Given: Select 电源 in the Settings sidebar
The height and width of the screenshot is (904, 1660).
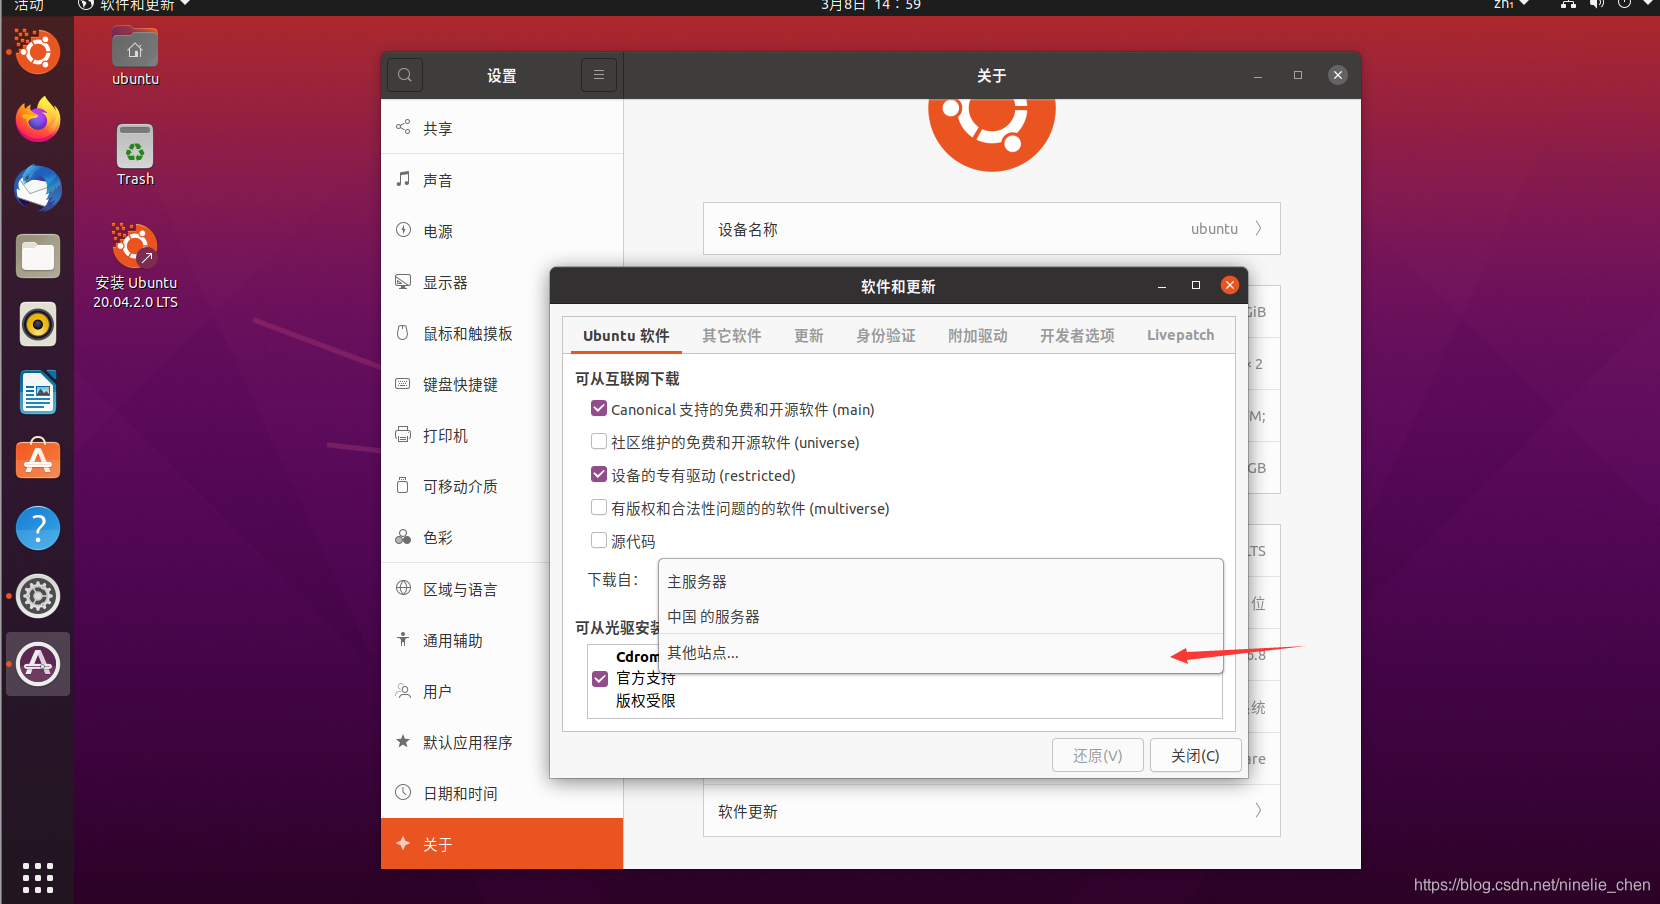Looking at the screenshot, I should 502,231.
